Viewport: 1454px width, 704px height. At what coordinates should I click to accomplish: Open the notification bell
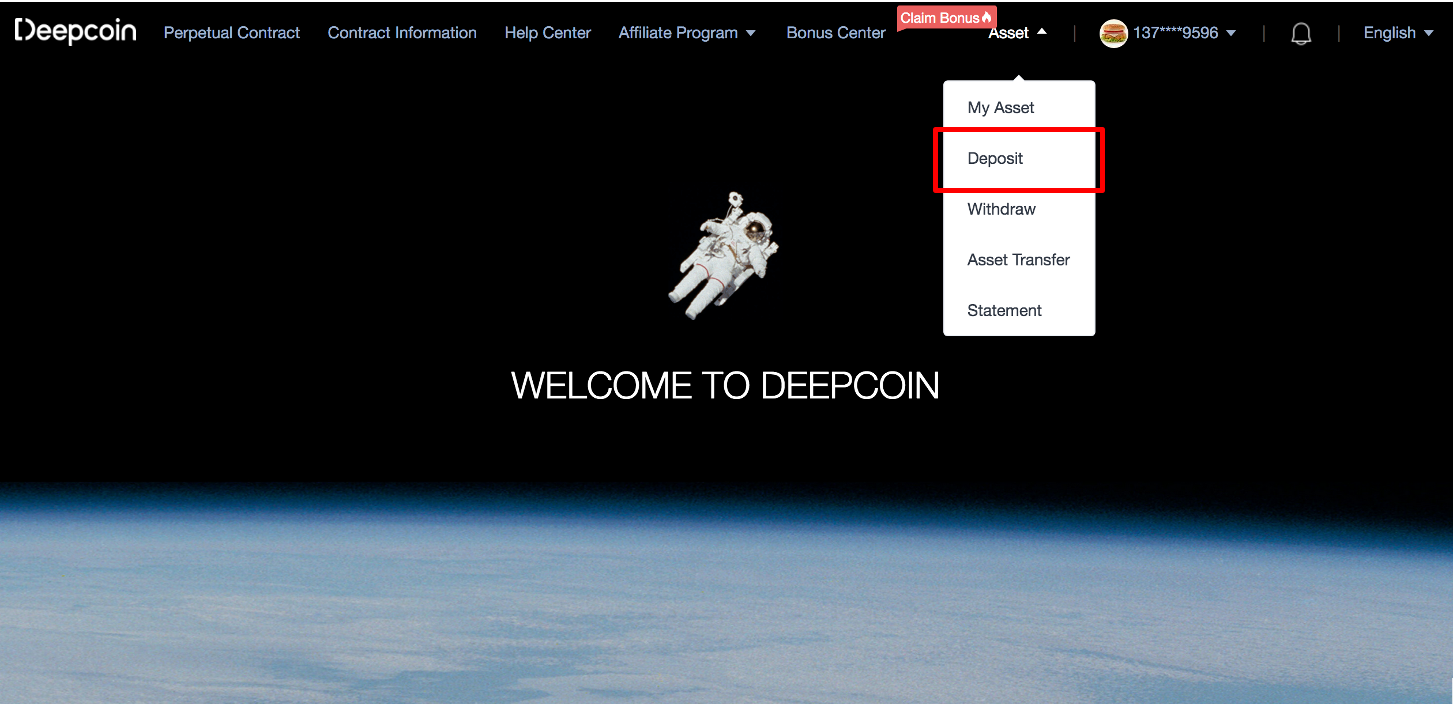(x=1301, y=34)
